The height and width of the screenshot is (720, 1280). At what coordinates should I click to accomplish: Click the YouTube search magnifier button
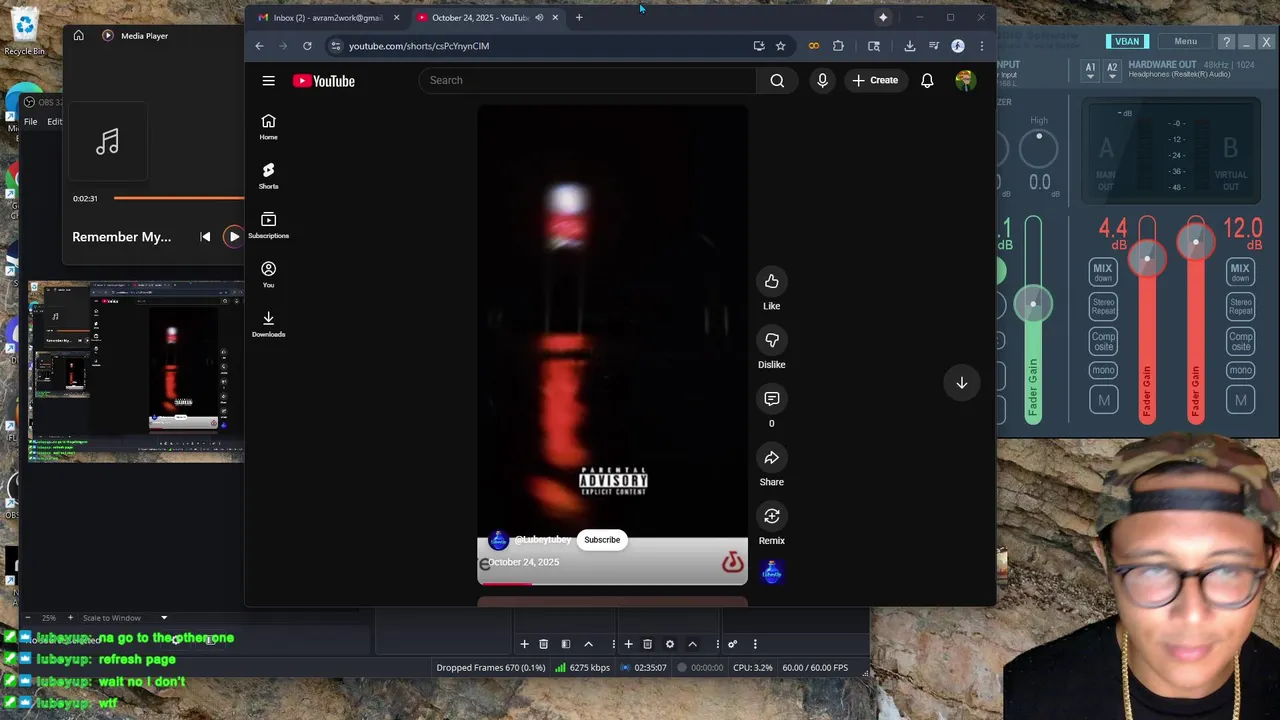point(777,80)
